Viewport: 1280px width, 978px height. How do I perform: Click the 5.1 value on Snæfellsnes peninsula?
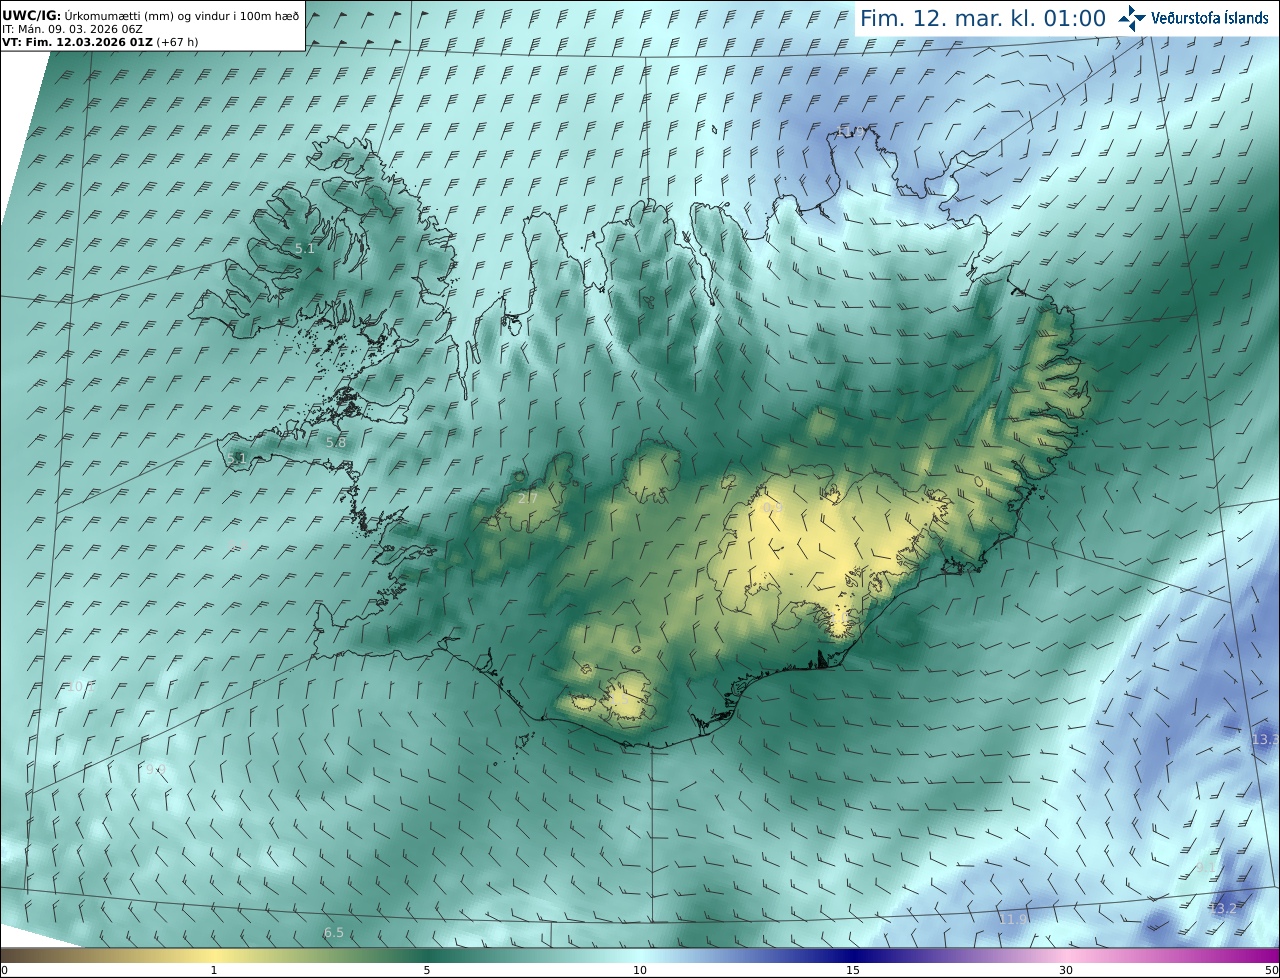[237, 458]
